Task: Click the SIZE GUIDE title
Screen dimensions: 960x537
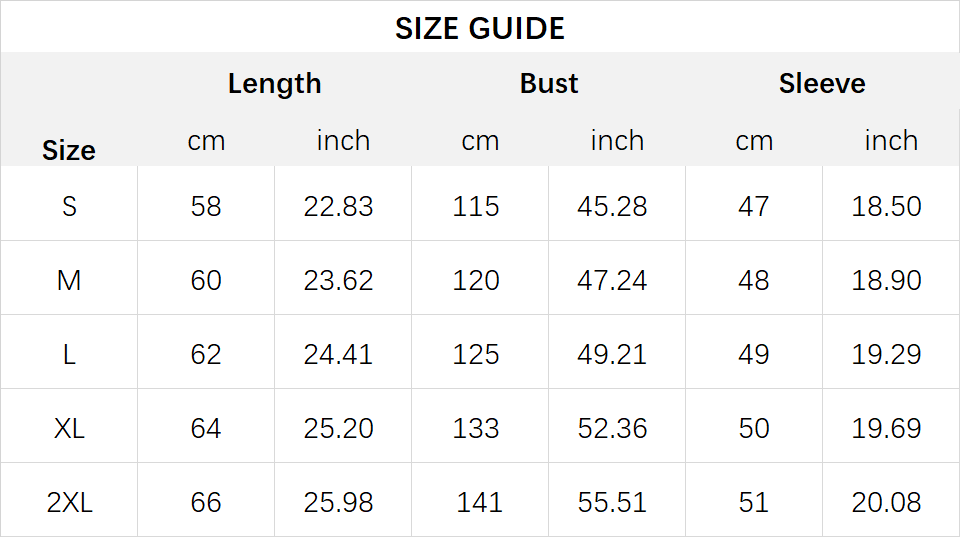Action: click(479, 28)
